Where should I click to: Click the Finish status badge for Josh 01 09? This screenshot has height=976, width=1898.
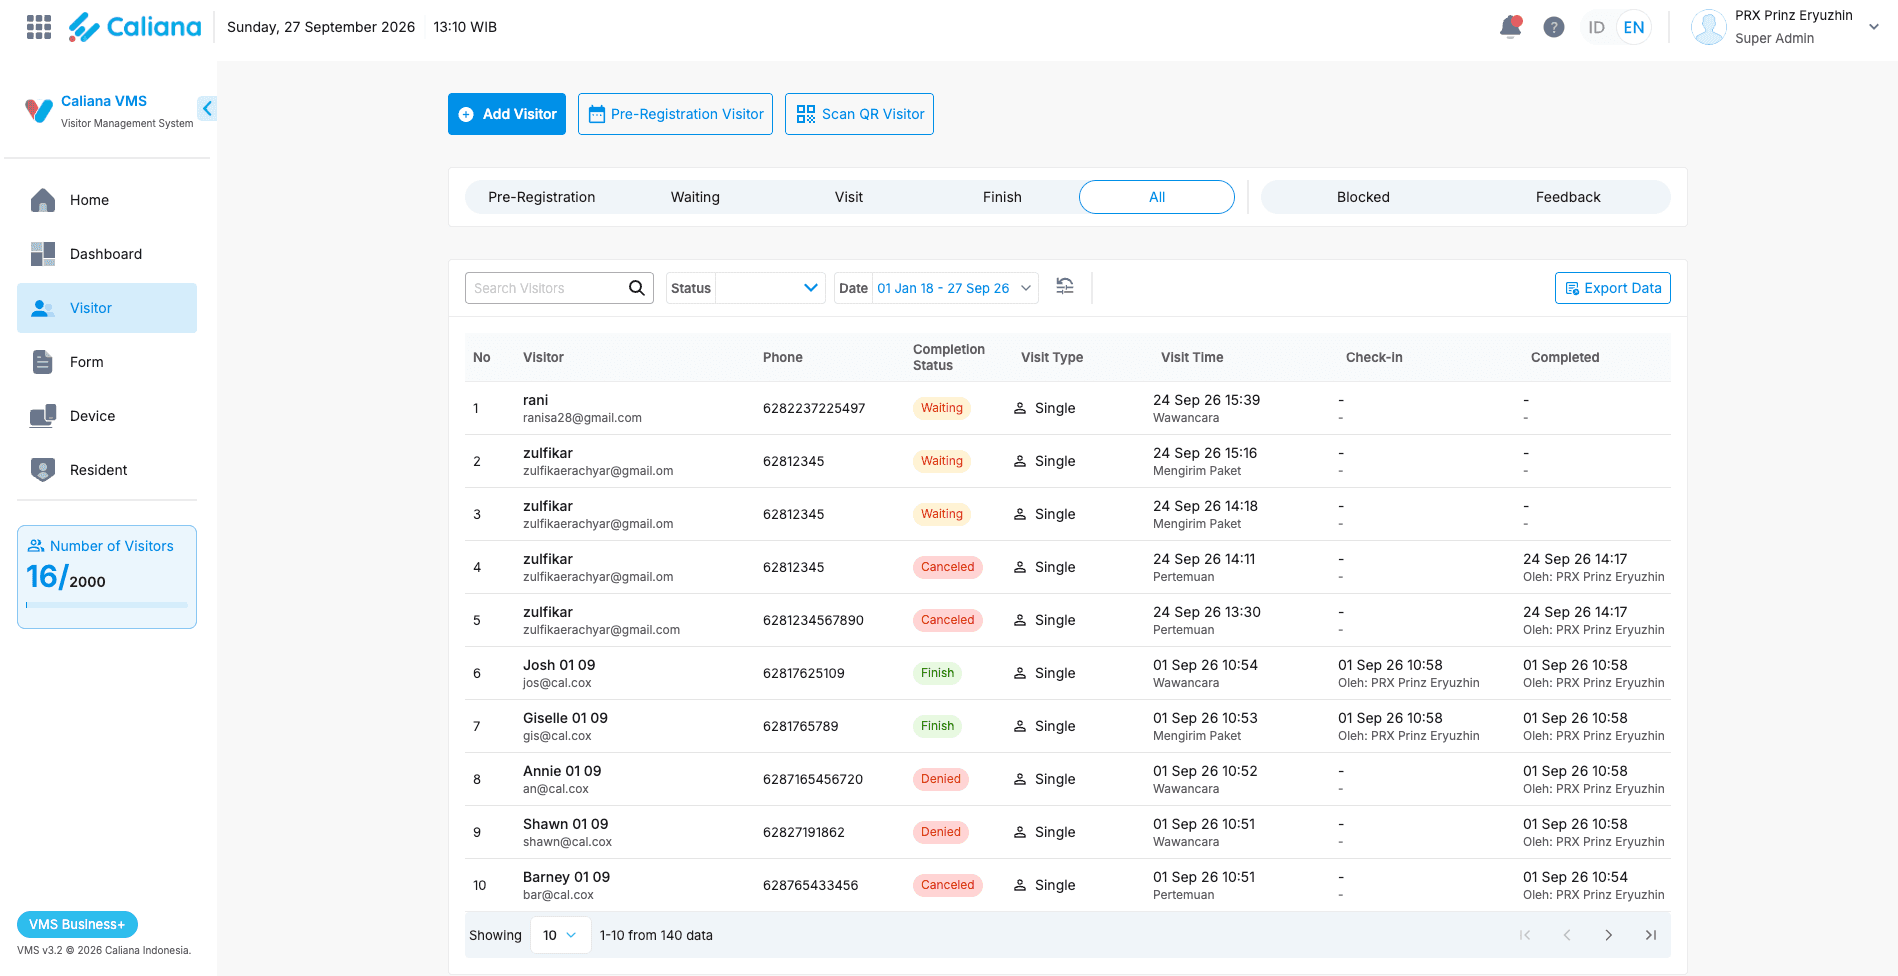pyautogui.click(x=937, y=673)
